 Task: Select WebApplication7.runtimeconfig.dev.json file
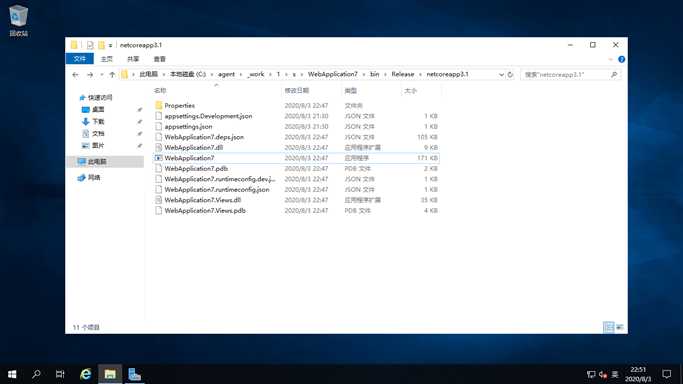[220, 179]
